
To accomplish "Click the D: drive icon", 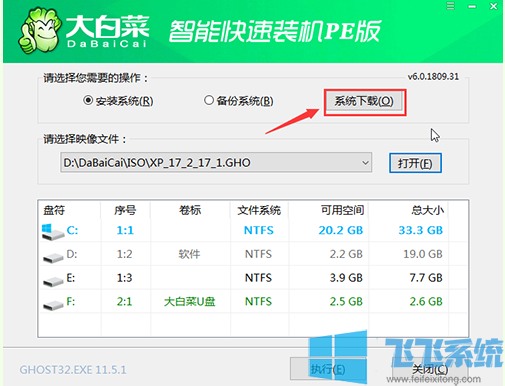I will click(53, 257).
